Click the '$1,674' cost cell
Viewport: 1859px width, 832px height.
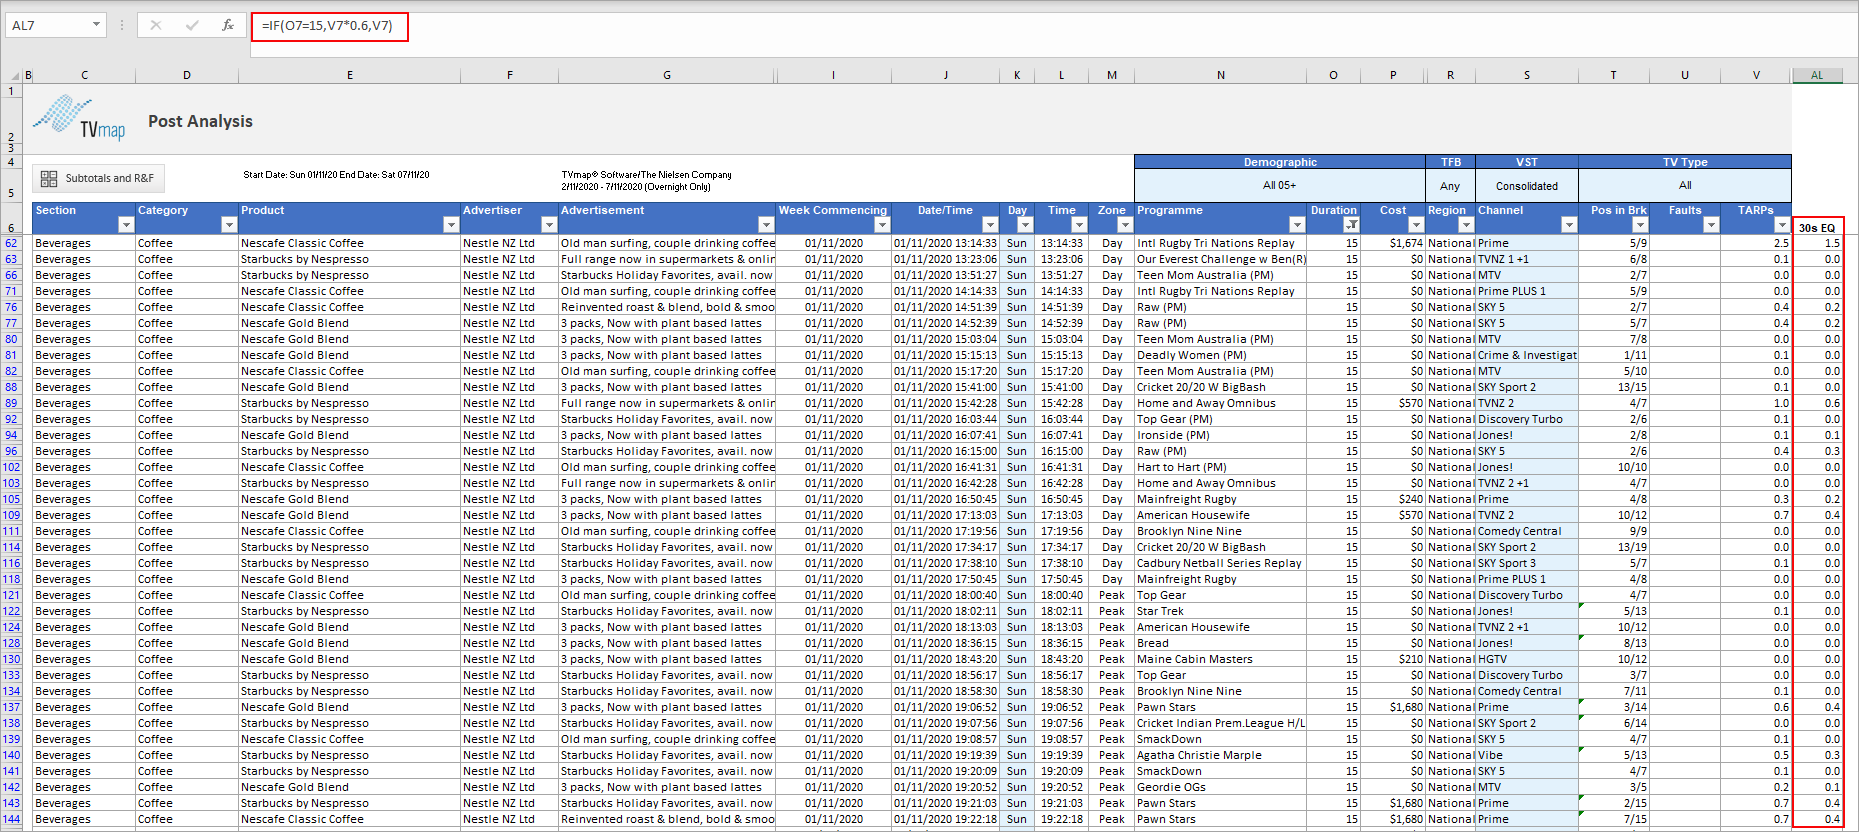pyautogui.click(x=1393, y=243)
